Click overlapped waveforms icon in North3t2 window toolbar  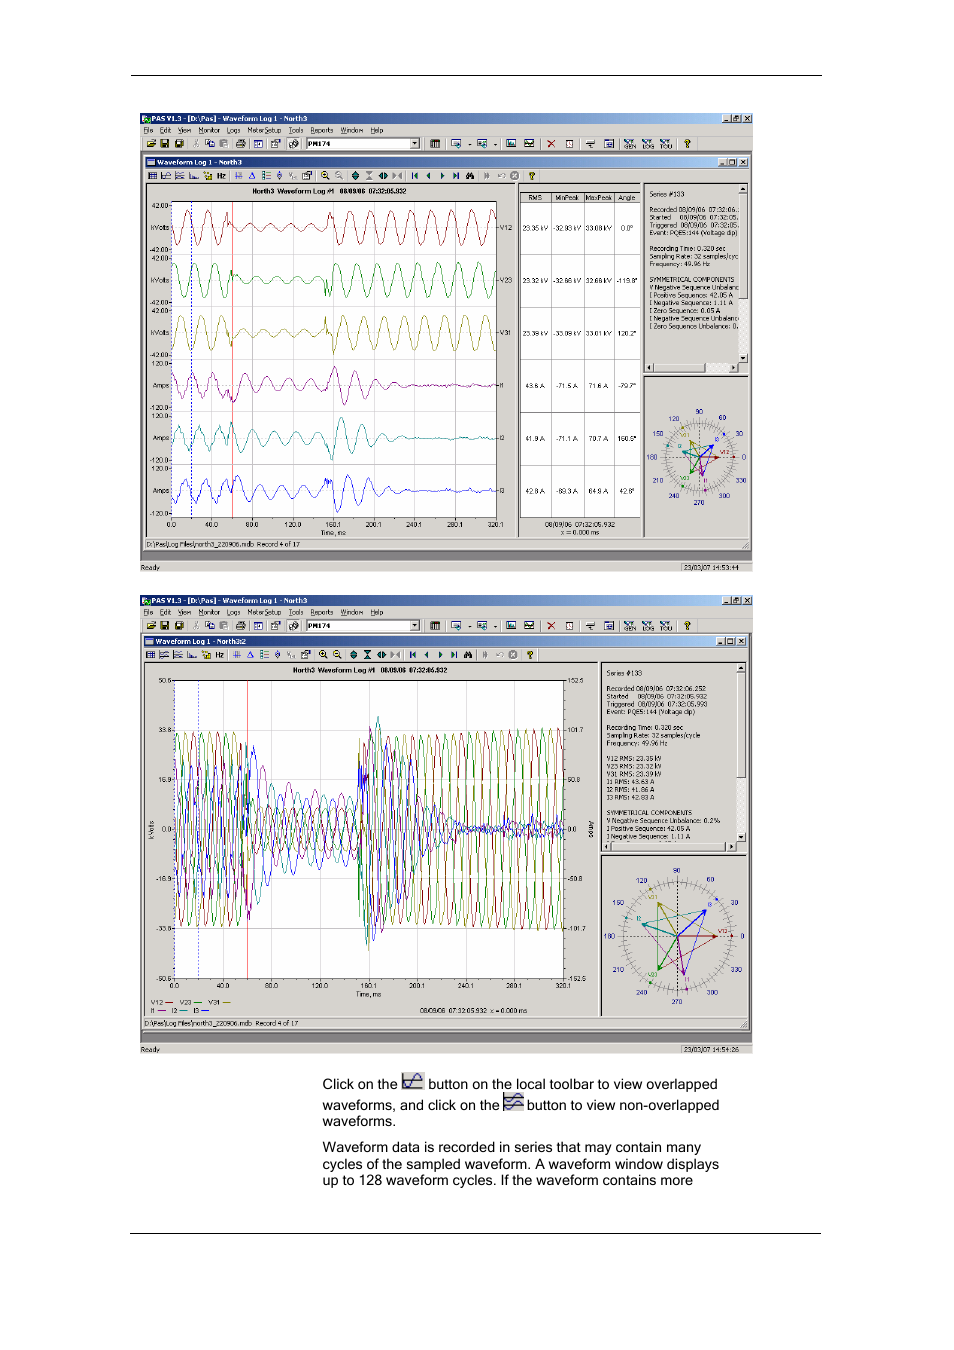click(x=164, y=655)
